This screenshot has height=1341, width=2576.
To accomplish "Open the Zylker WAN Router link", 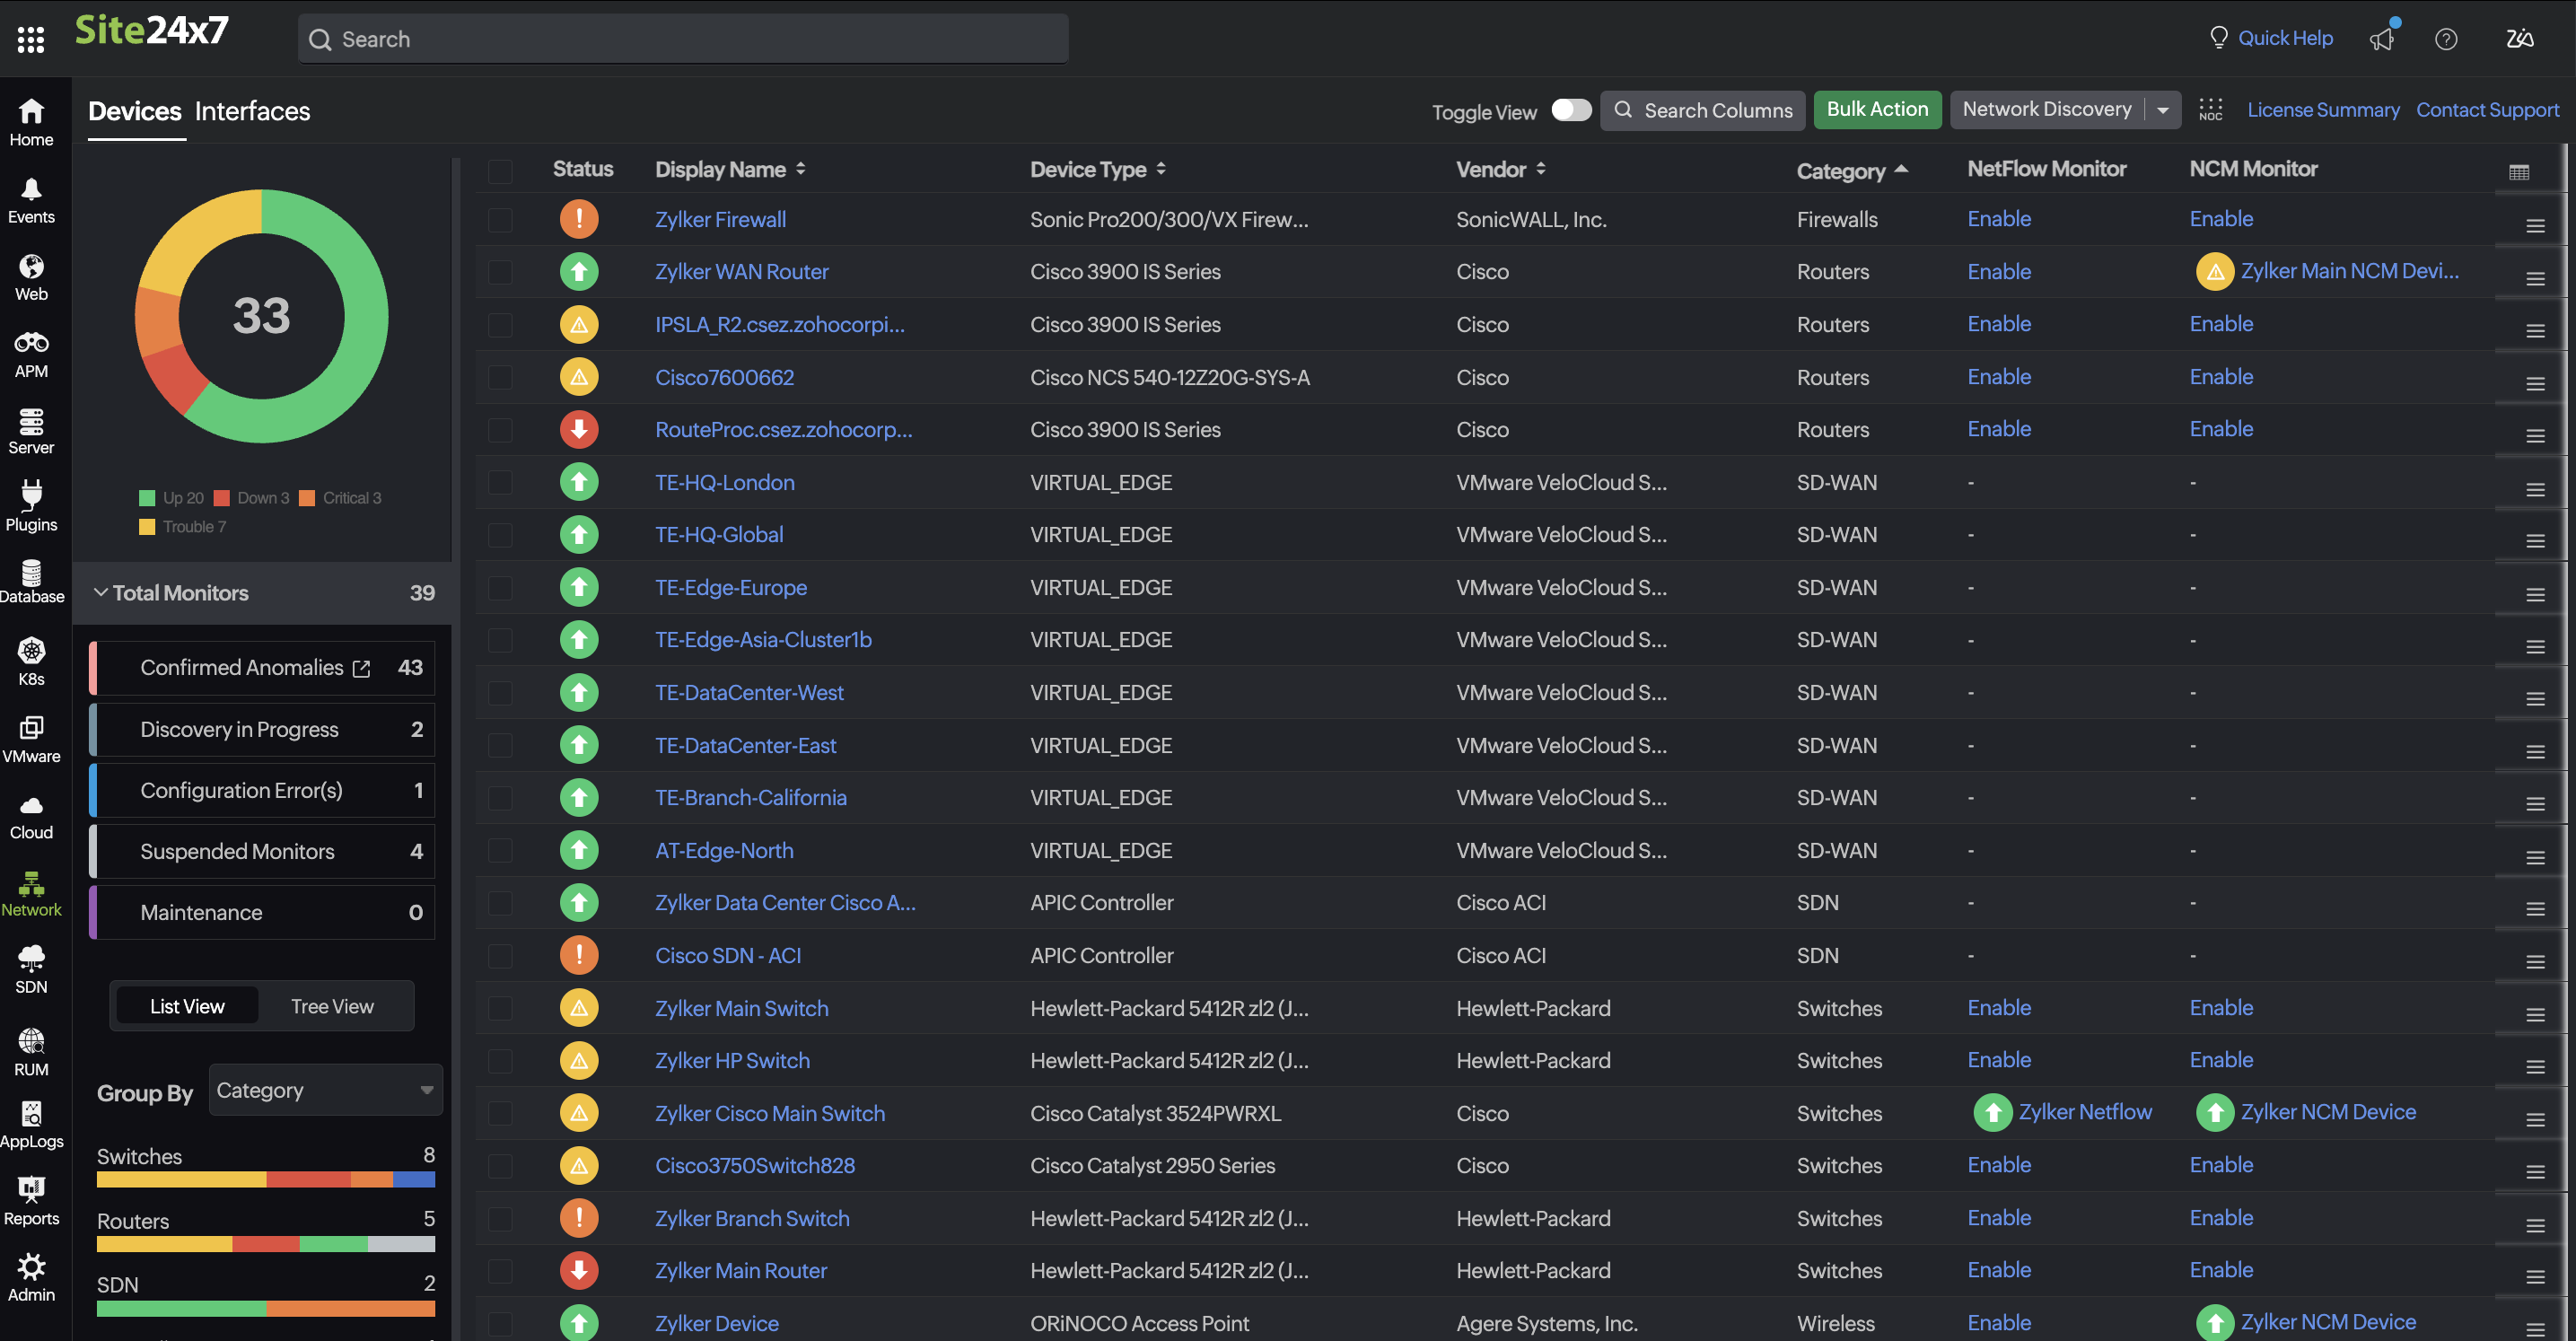I will coord(741,272).
